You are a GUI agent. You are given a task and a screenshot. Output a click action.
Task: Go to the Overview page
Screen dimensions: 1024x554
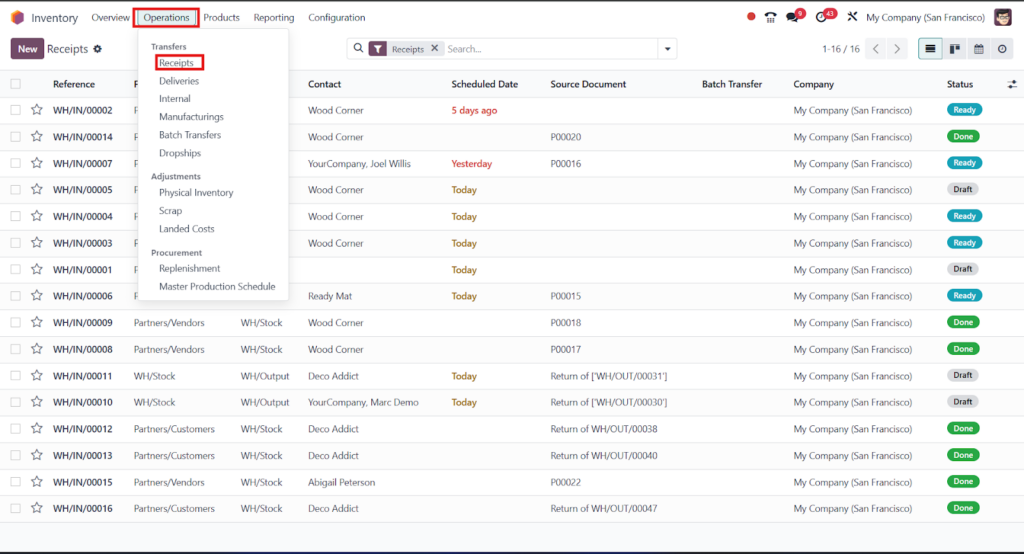click(x=110, y=18)
